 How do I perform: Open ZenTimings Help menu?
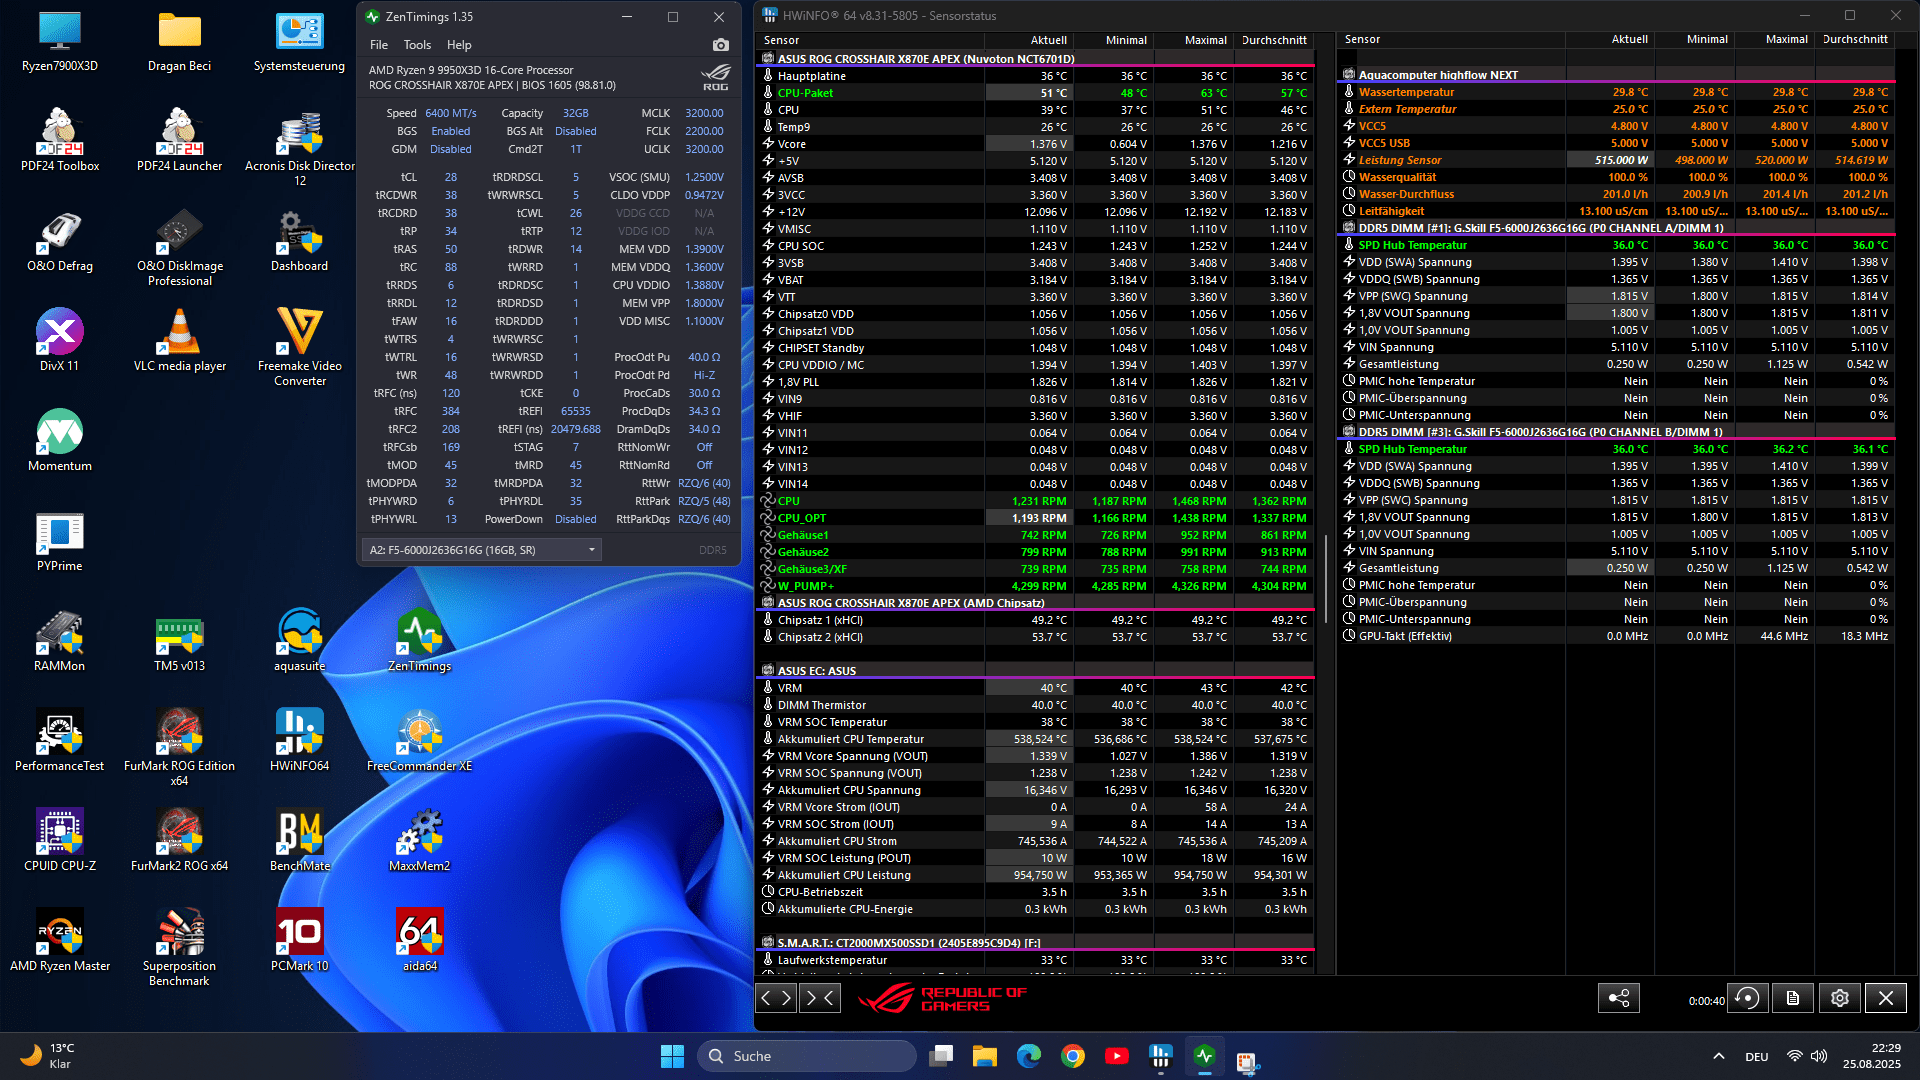[x=459, y=45]
